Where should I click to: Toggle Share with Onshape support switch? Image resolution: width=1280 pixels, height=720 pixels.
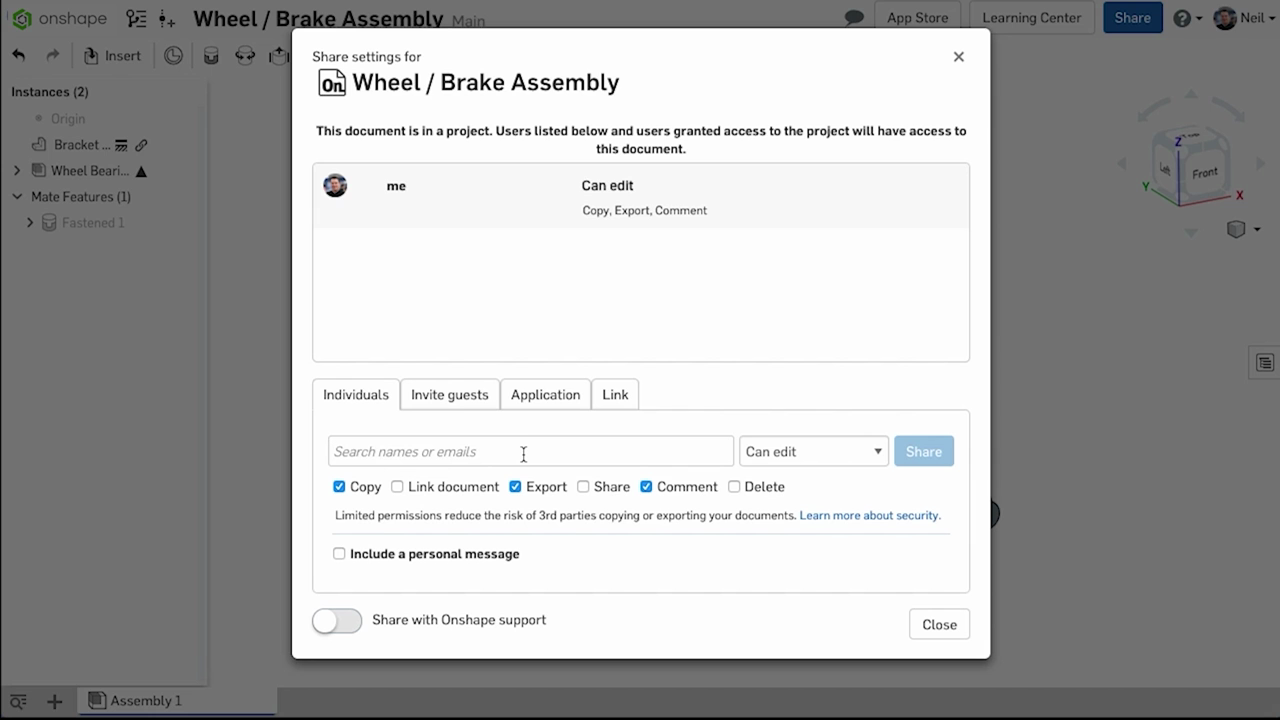pos(337,621)
